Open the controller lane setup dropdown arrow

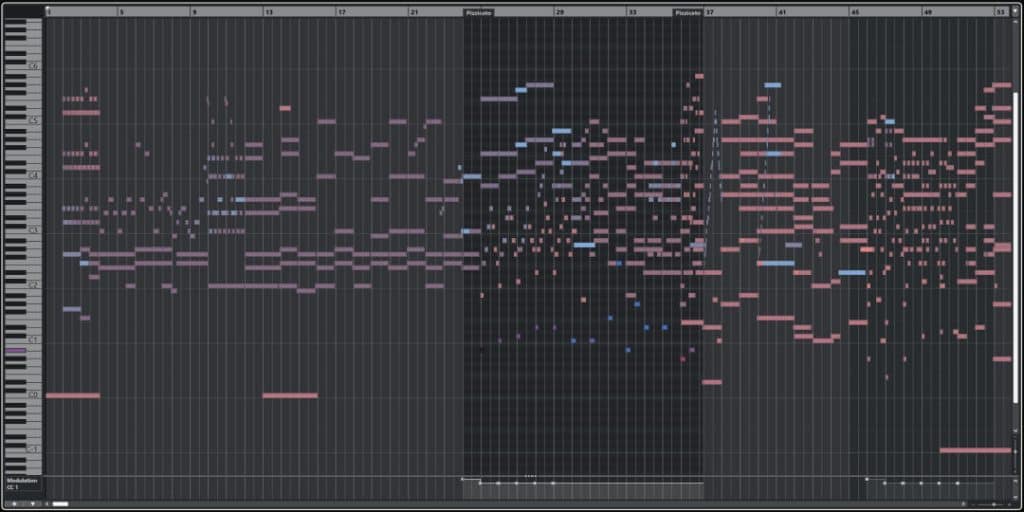(x=32, y=503)
